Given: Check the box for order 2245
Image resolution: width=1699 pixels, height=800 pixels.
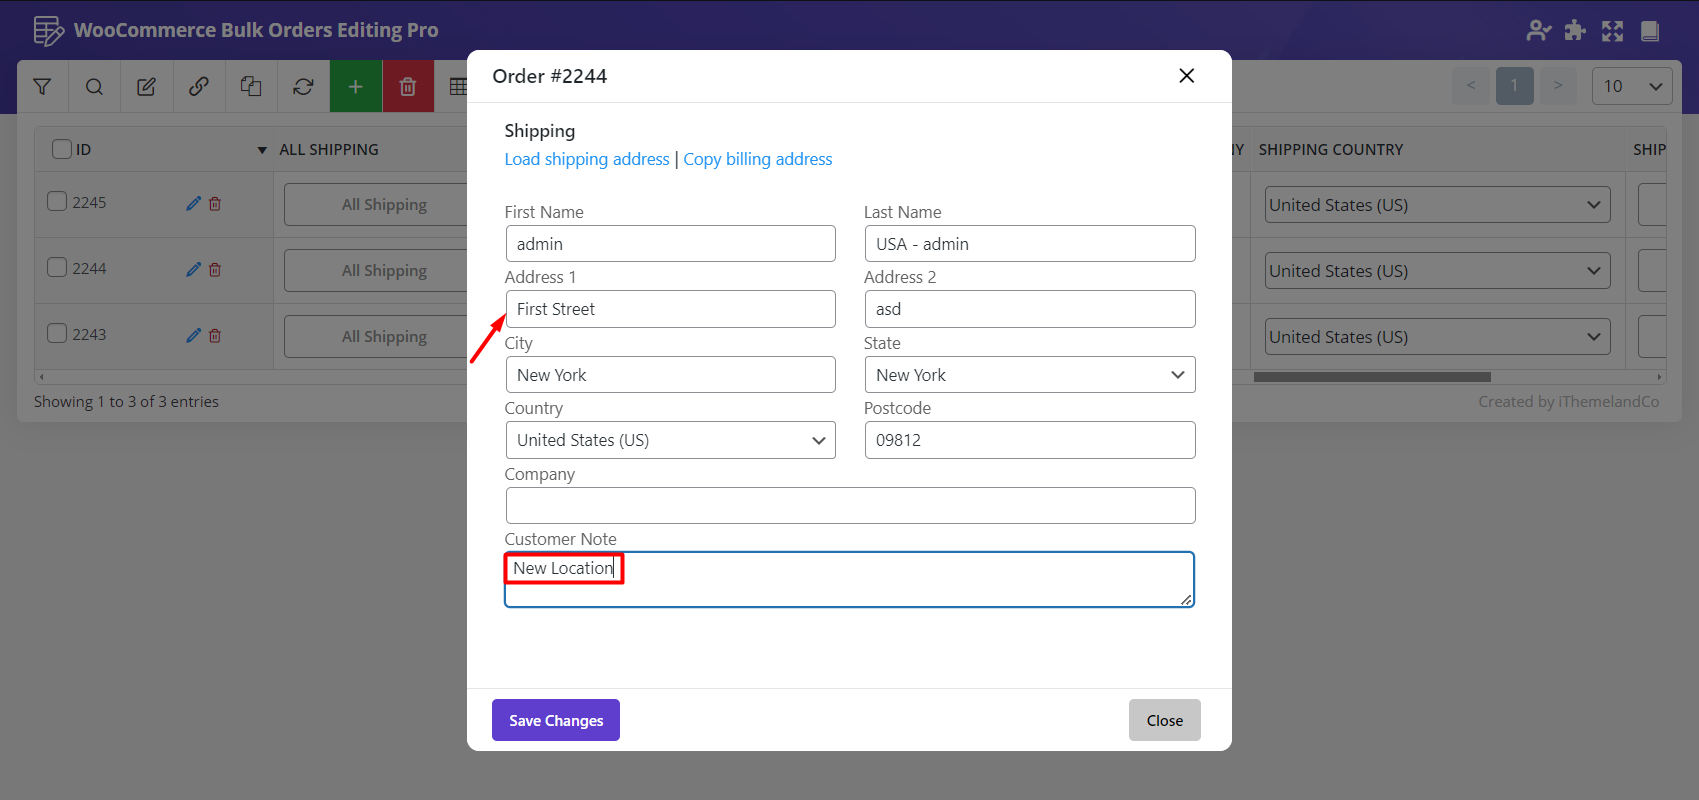Looking at the screenshot, I should coord(57,201).
